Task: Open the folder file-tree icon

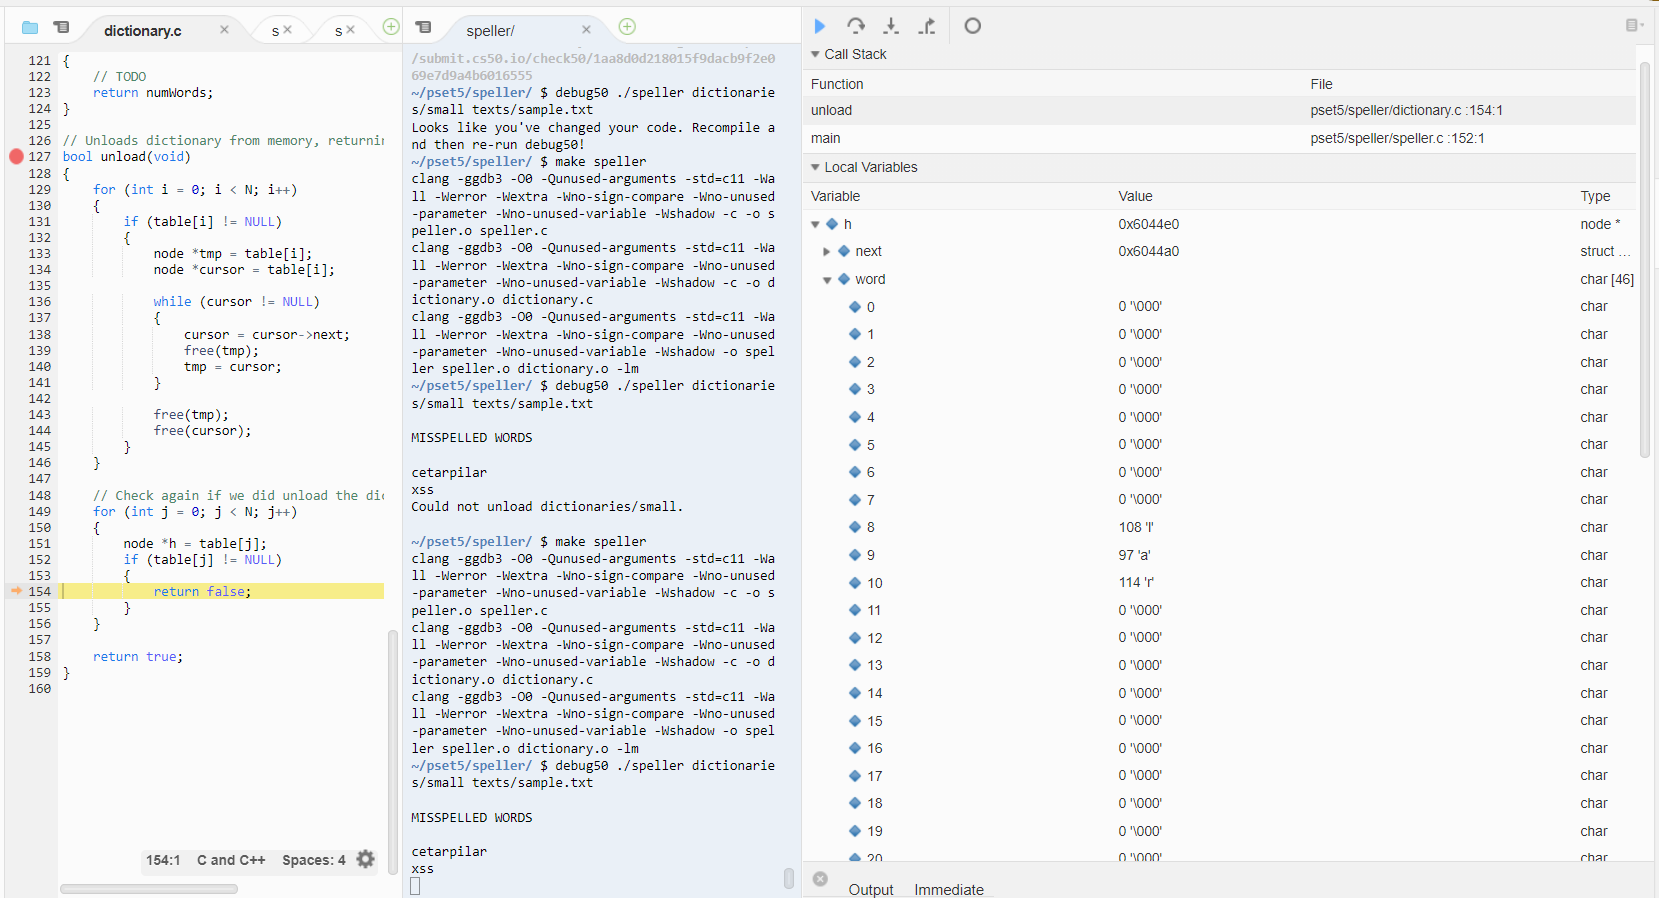Action: point(30,27)
